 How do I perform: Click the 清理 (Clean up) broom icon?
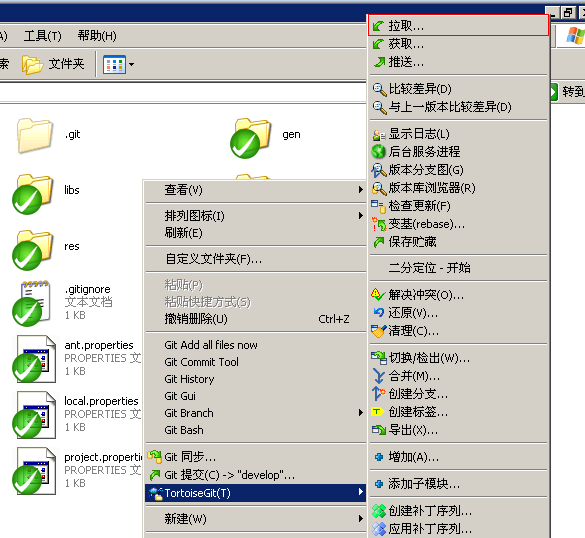(x=378, y=331)
